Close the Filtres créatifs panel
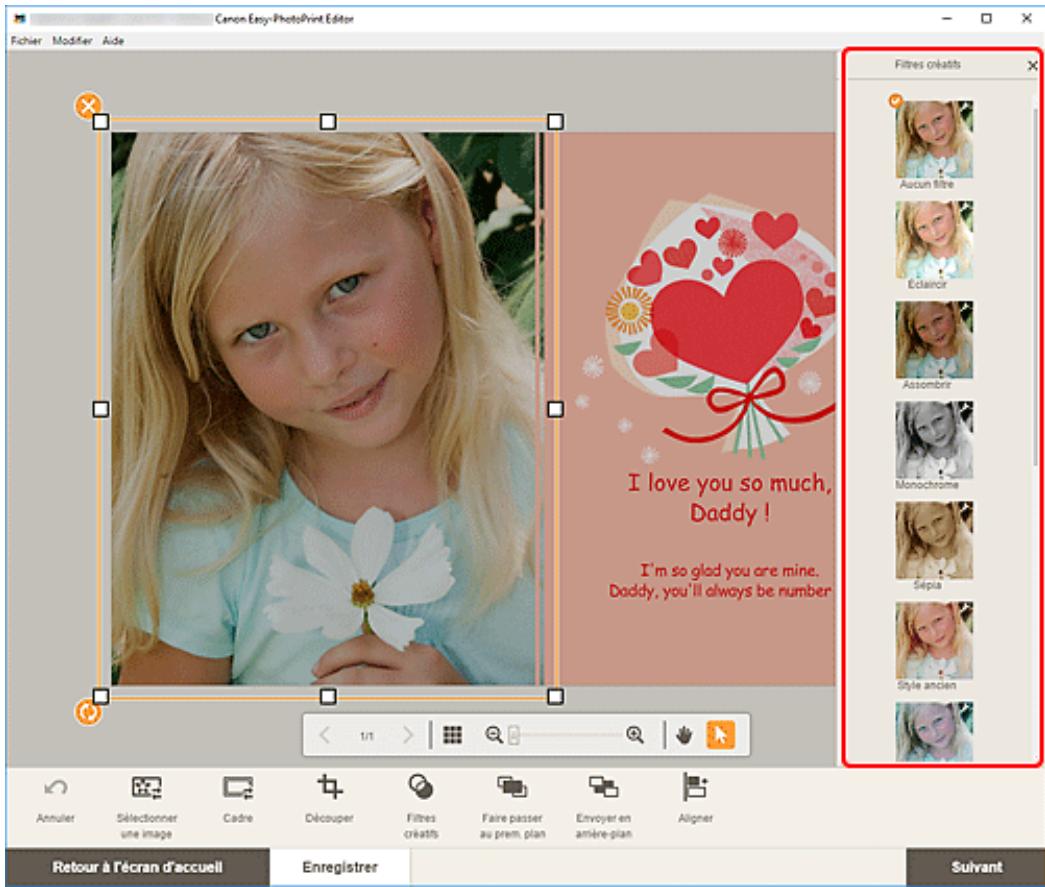Viewport: 1045px width, 887px height. (x=1032, y=65)
